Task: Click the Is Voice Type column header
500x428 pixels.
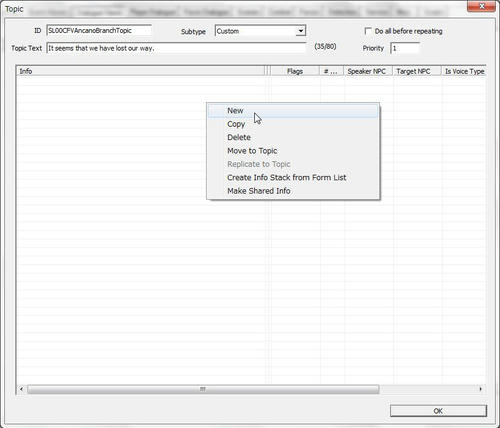Action: coord(464,71)
